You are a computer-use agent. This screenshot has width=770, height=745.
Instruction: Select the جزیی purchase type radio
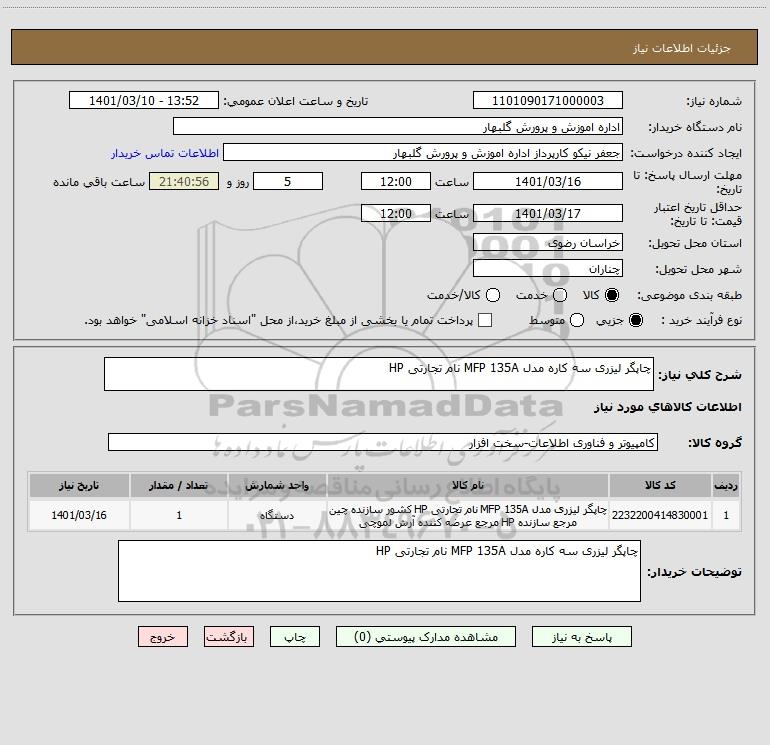click(x=635, y=320)
